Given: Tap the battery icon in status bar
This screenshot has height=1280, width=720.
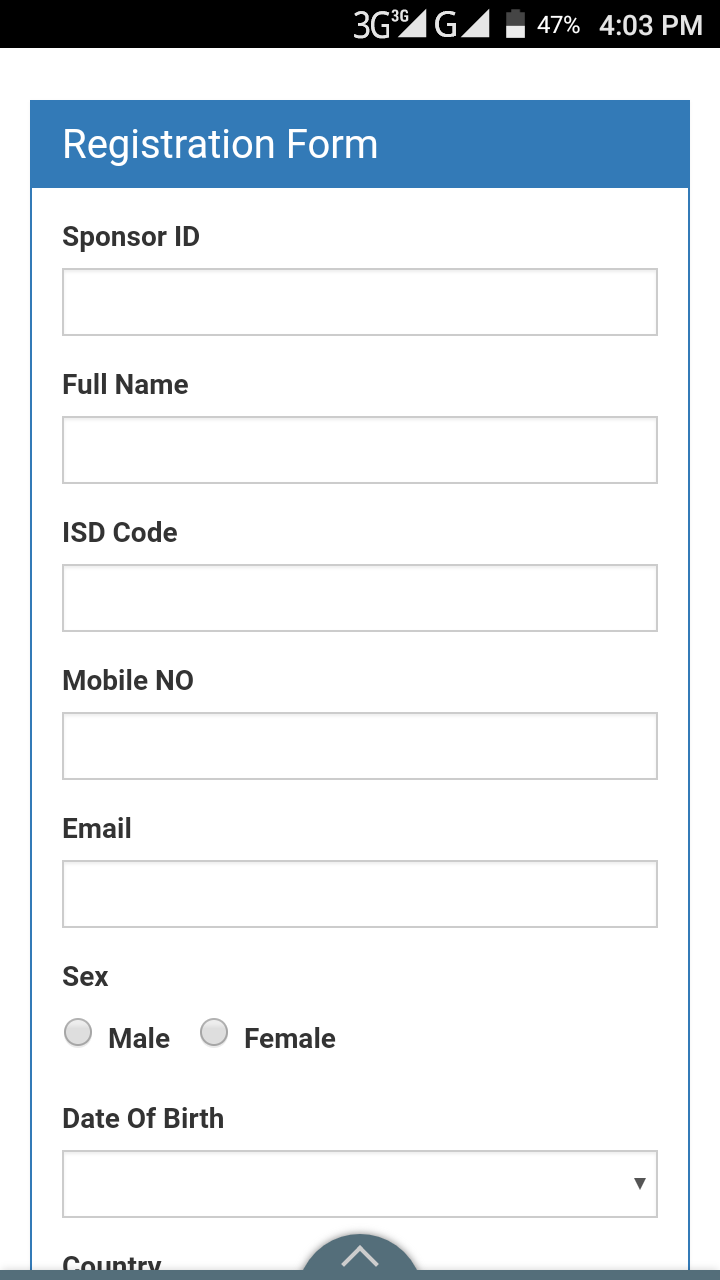Looking at the screenshot, I should pos(515,24).
